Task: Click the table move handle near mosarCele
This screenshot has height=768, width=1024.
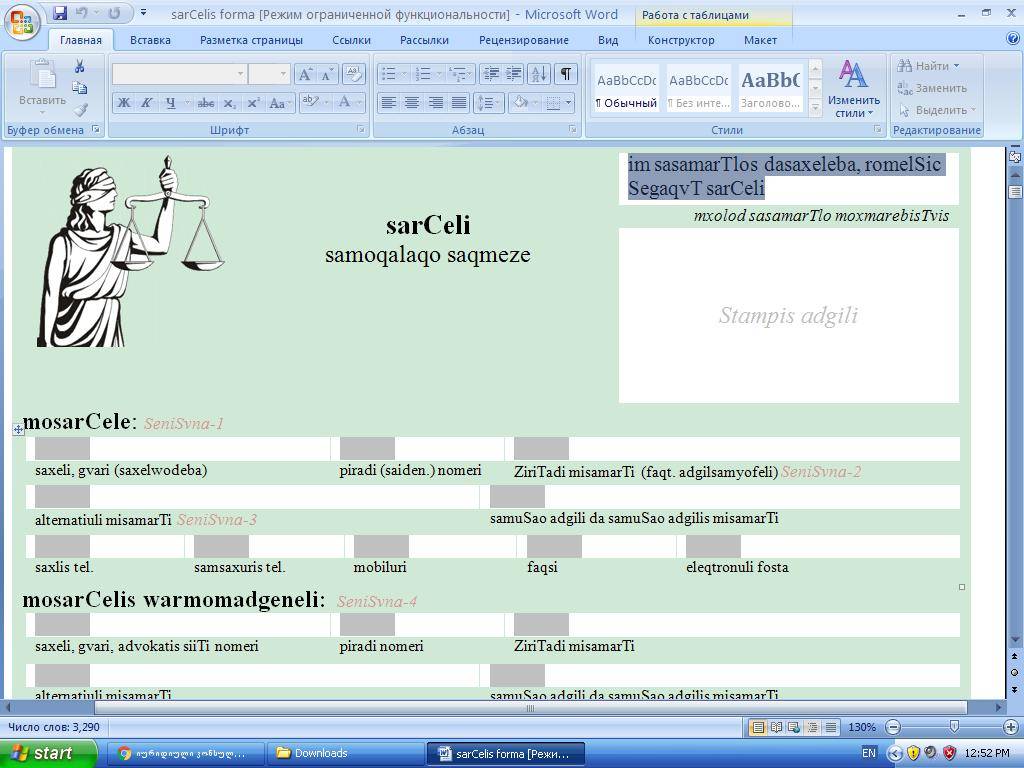Action: [x=18, y=429]
